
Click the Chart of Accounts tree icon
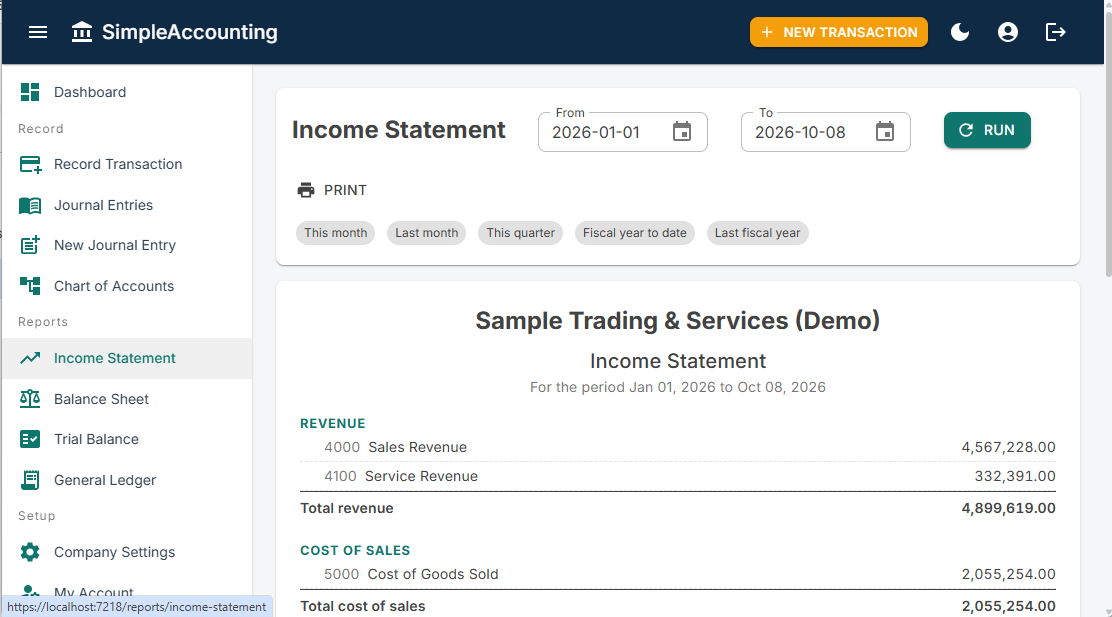tap(30, 286)
